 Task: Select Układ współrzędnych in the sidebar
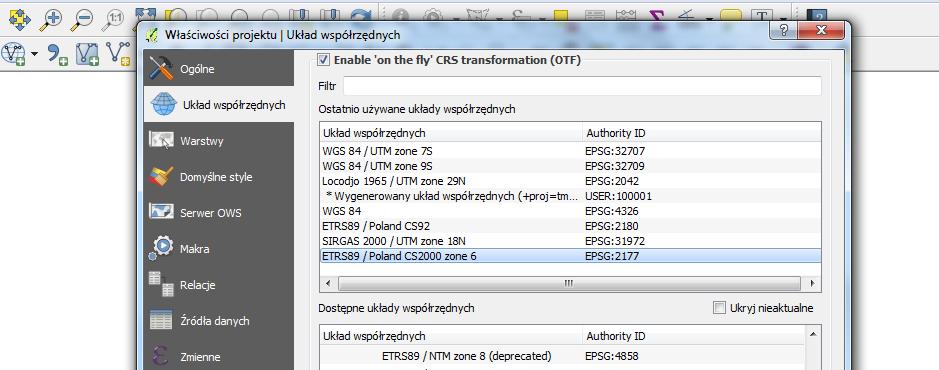(x=219, y=105)
